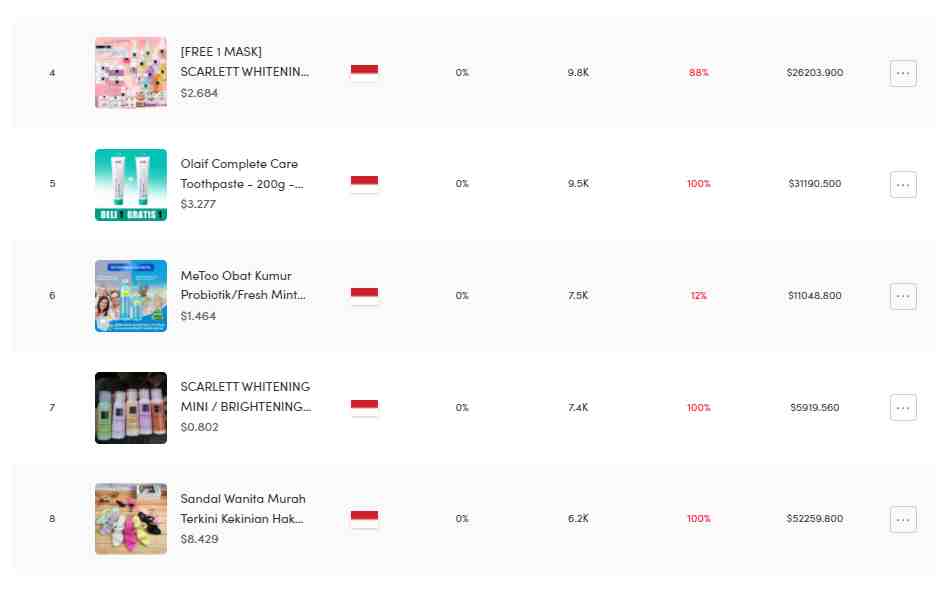945x590 pixels.
Task: Open the [FREE 1 MASK] SCARLETT WHITENING title link
Action: pos(245,61)
